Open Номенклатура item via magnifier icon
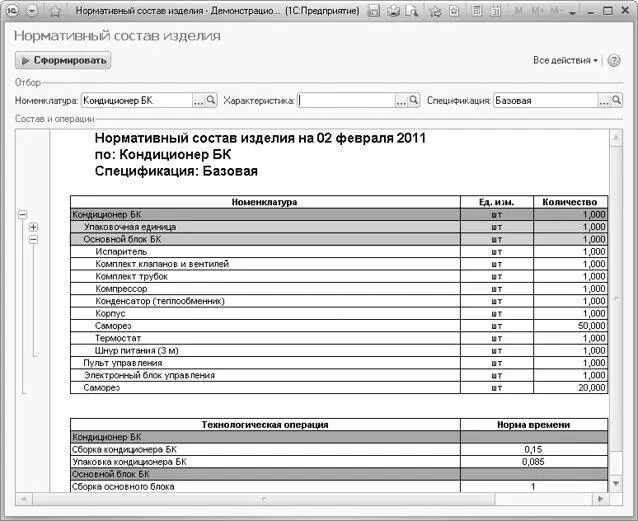Image resolution: width=638 pixels, height=521 pixels. pyautogui.click(x=211, y=100)
